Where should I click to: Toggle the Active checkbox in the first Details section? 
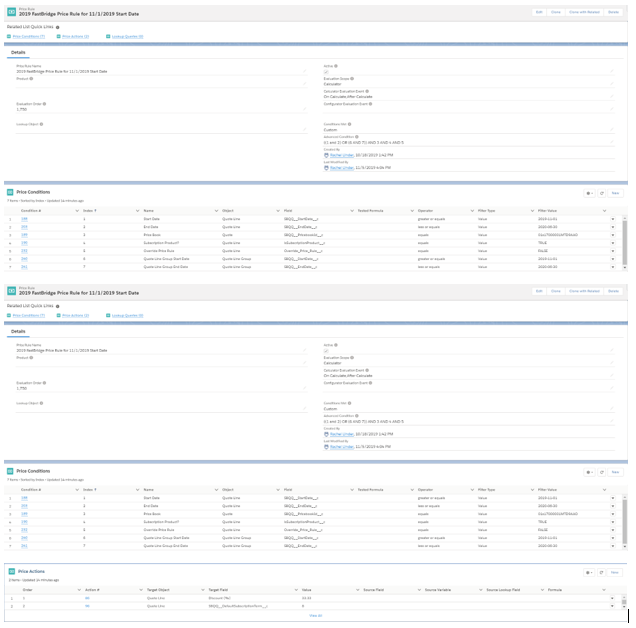click(x=326, y=71)
